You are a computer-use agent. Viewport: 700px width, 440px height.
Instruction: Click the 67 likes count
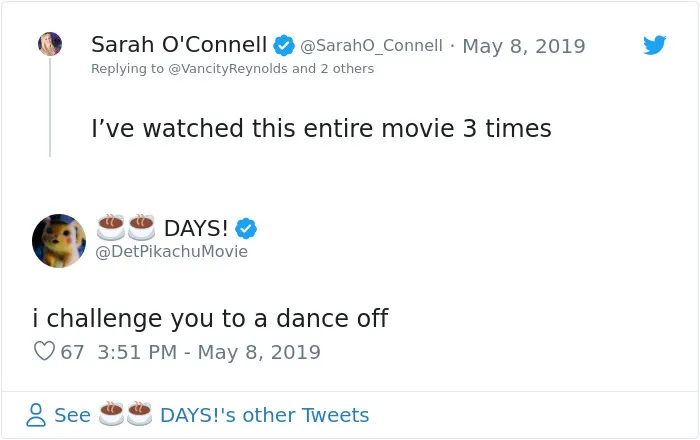(72, 352)
